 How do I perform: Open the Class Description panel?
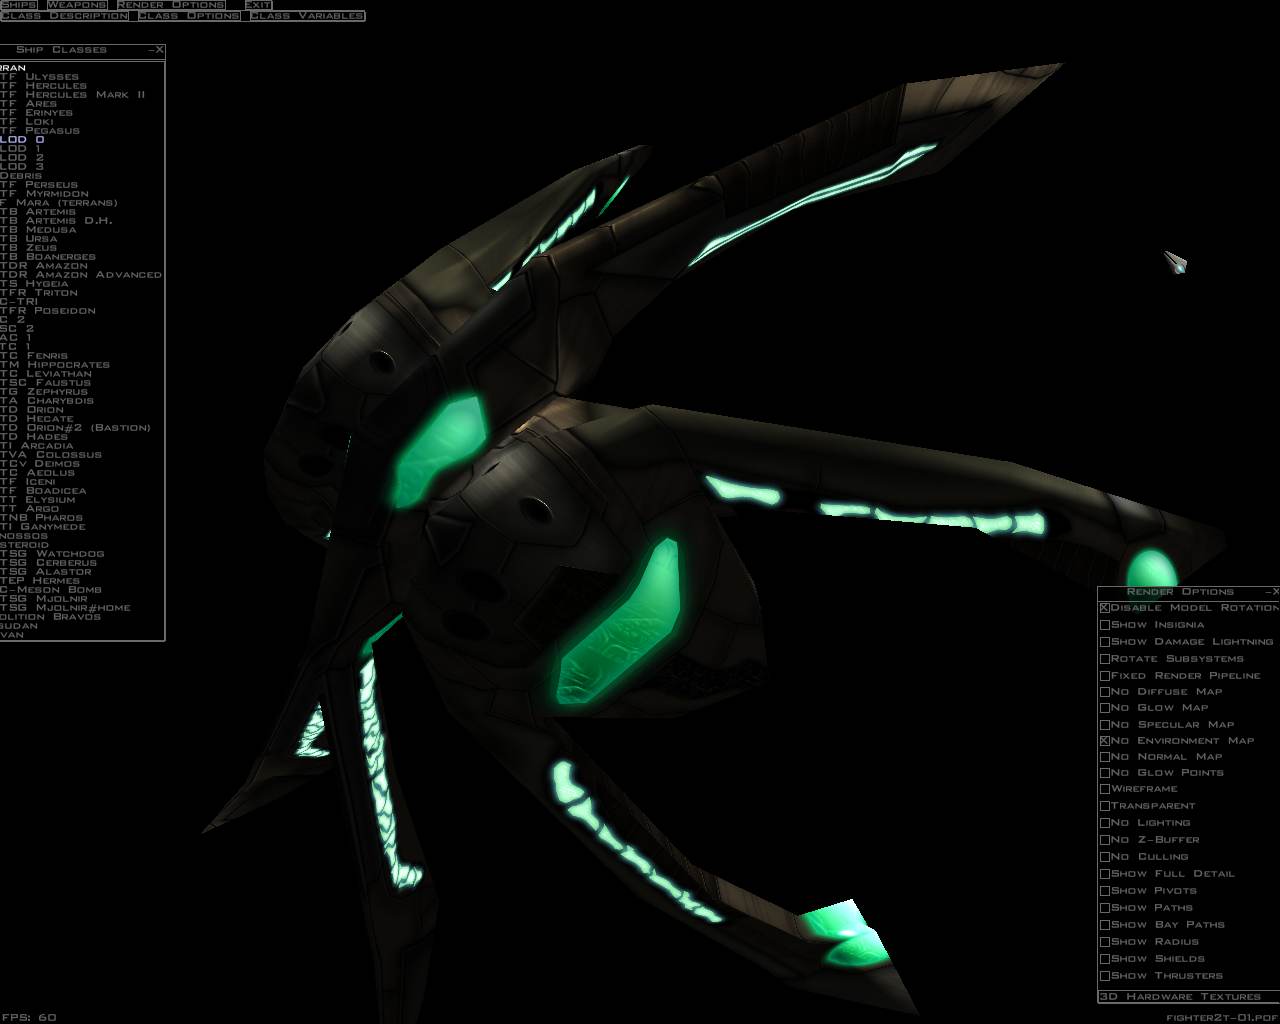pyautogui.click(x=64, y=16)
